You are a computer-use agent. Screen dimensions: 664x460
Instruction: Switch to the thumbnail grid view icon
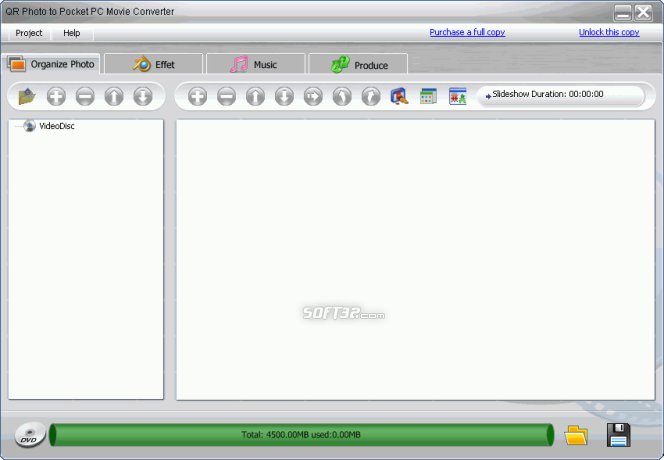428,96
